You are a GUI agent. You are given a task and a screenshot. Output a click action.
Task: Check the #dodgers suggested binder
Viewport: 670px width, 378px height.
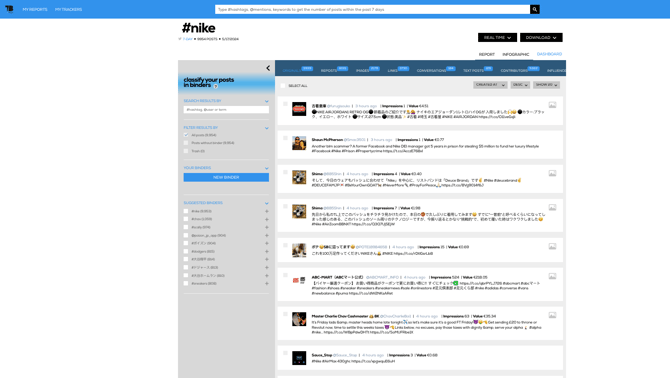pos(186,252)
